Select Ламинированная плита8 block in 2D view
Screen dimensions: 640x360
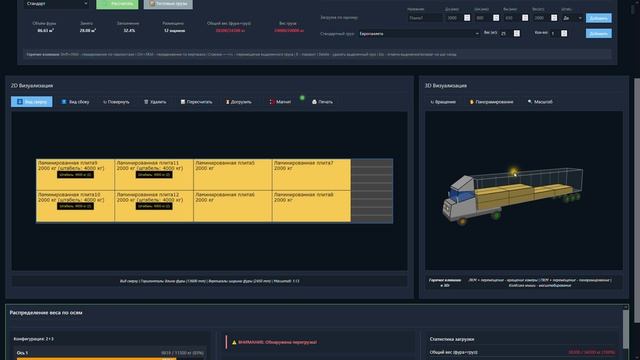click(x=311, y=207)
